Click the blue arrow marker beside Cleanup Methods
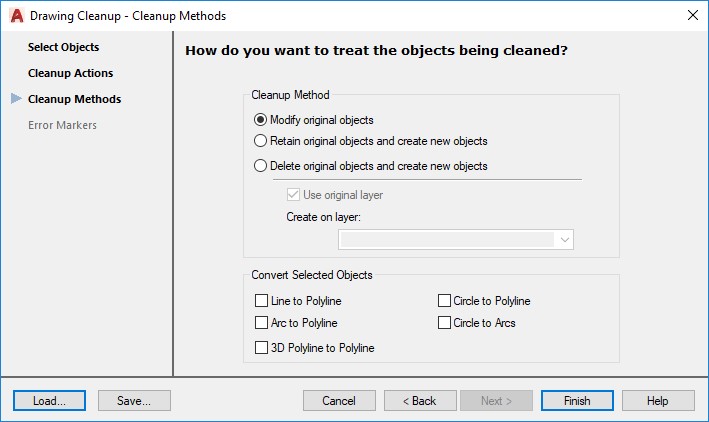The height and width of the screenshot is (422, 709). click(15, 99)
